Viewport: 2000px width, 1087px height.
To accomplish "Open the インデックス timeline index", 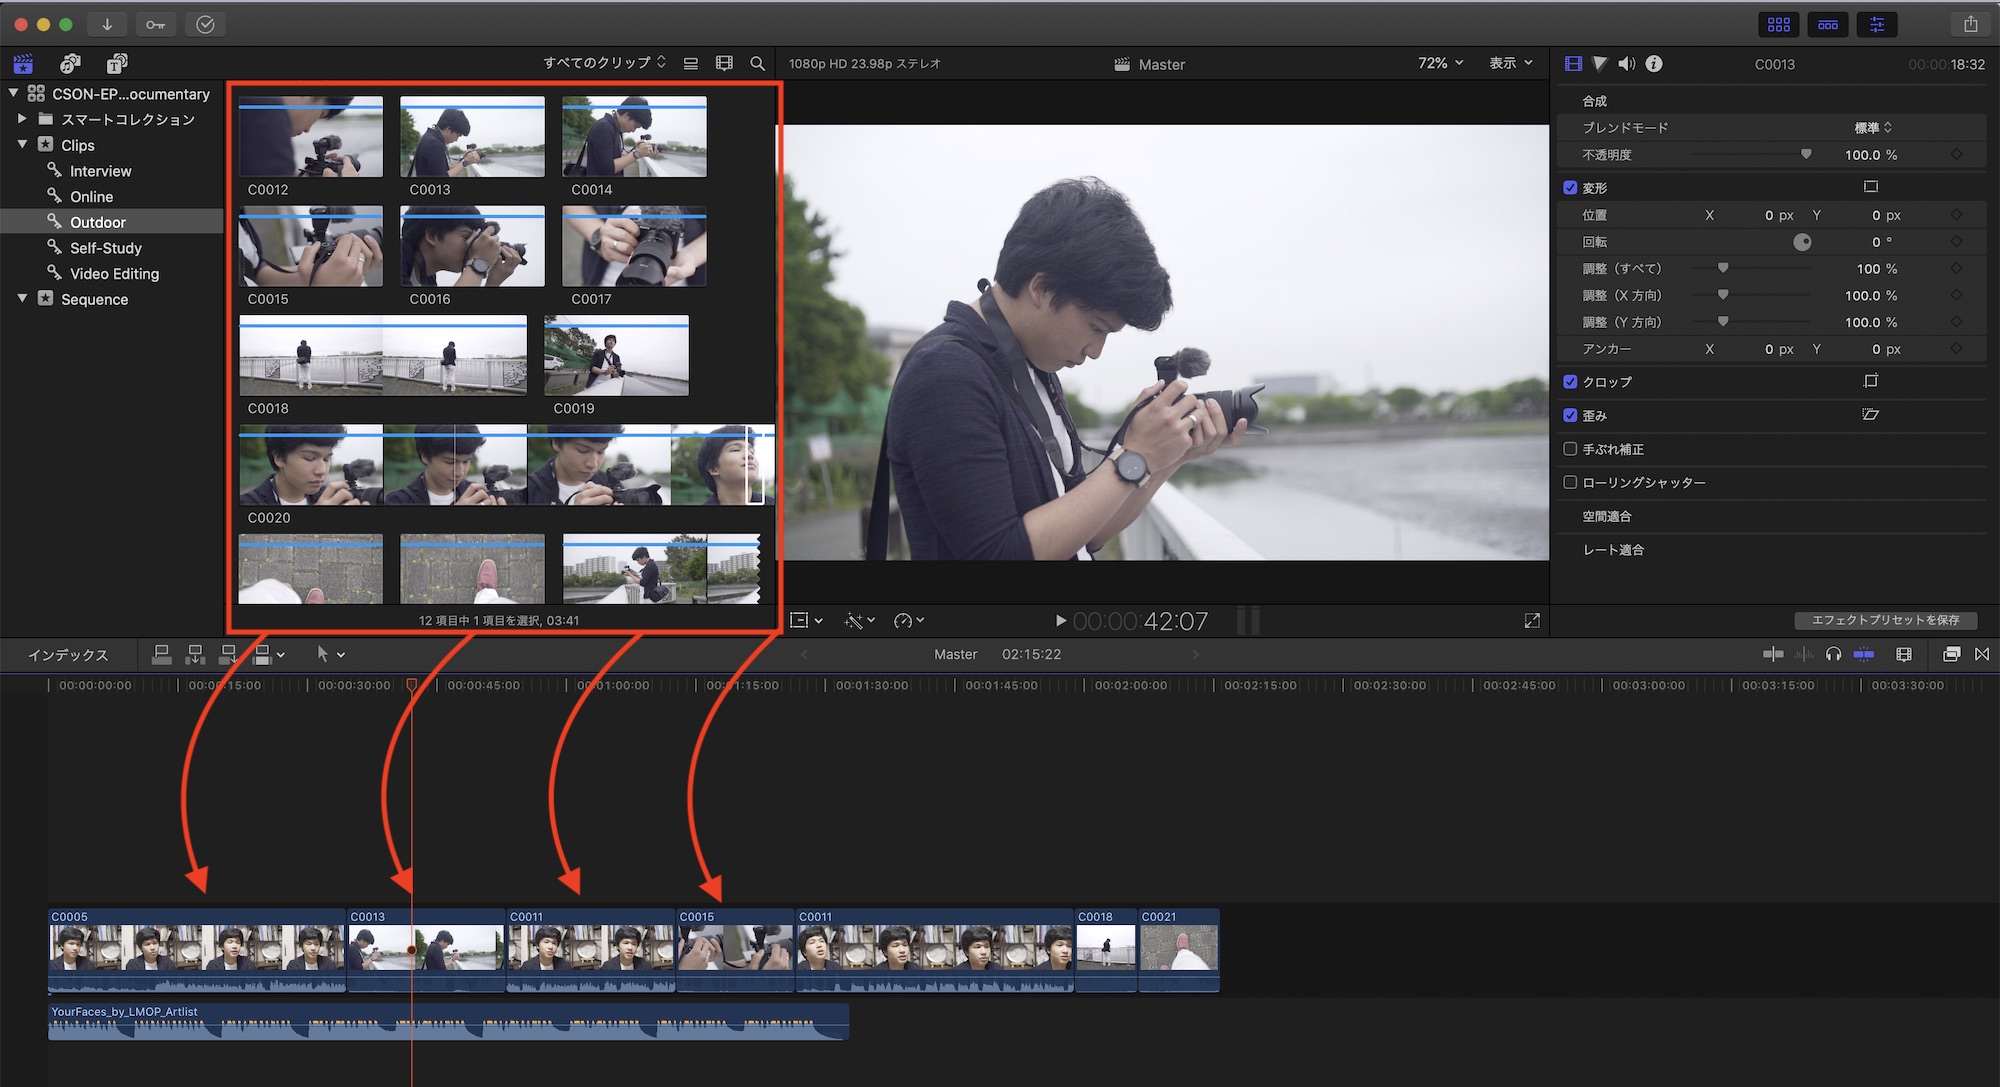I will [x=68, y=655].
